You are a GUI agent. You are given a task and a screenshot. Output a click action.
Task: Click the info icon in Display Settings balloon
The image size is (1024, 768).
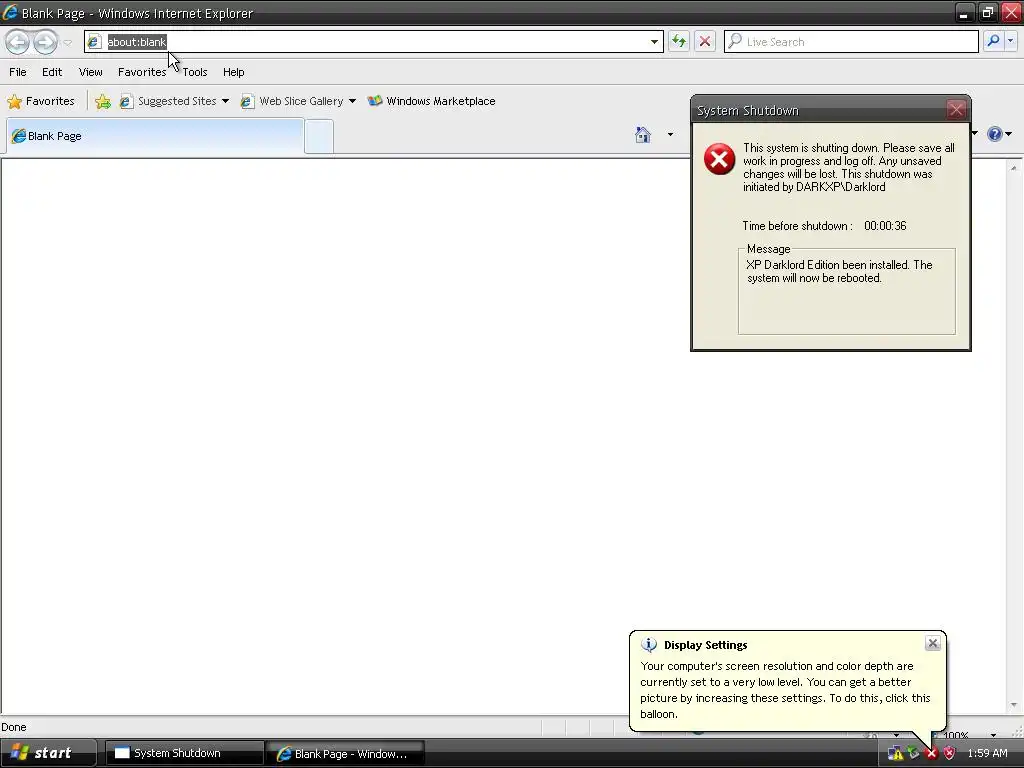click(648, 645)
